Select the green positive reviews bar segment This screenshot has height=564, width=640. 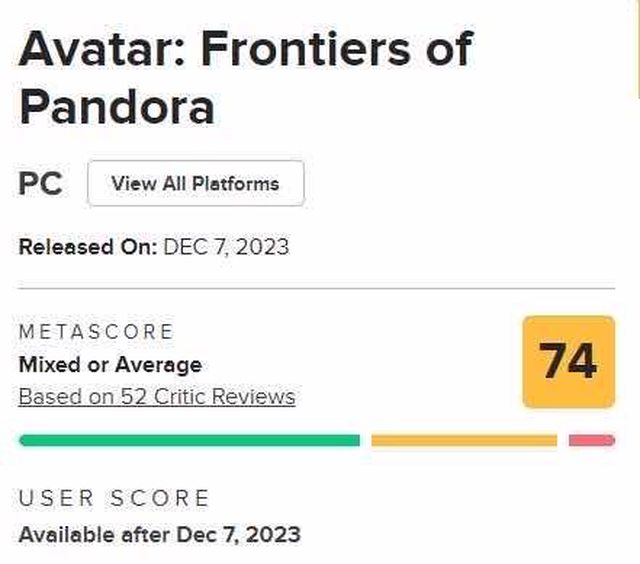189,440
